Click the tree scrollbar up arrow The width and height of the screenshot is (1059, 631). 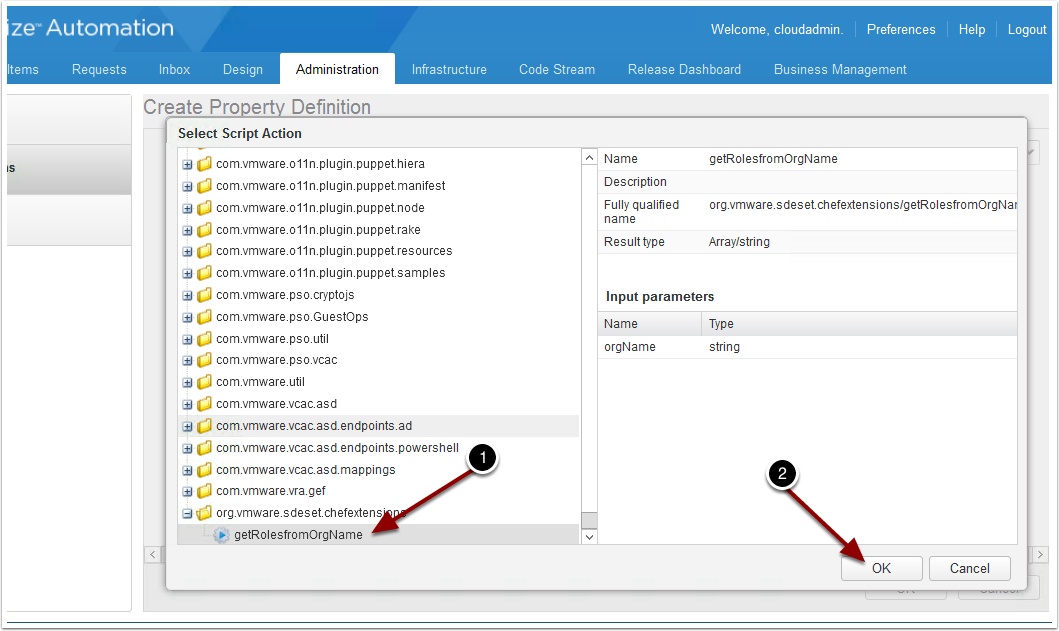[589, 157]
